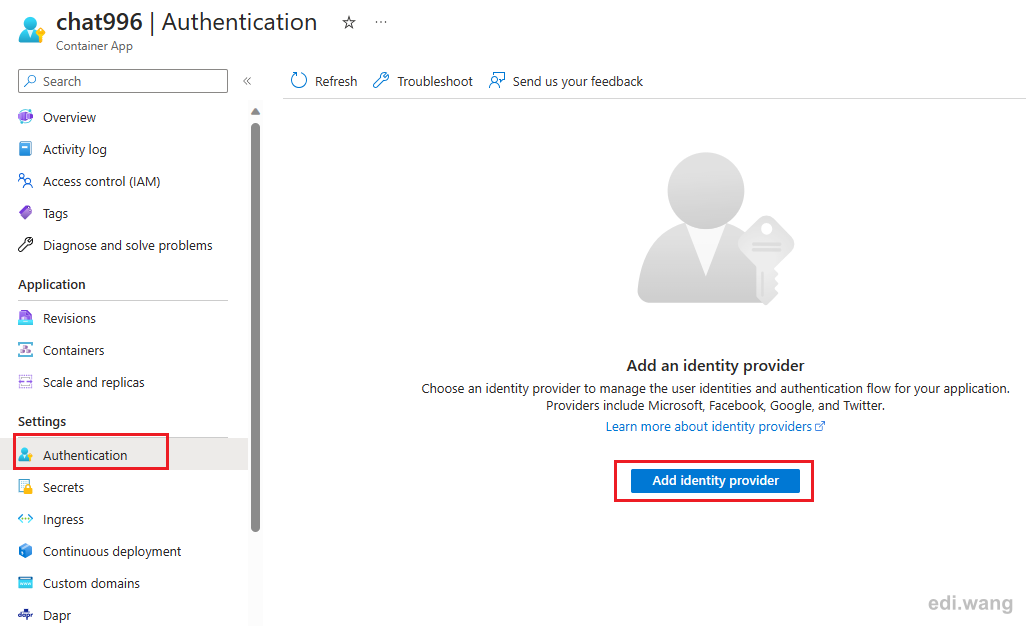Open Learn more about identity providers link
The width and height of the screenshot is (1026, 626).
[715, 426]
